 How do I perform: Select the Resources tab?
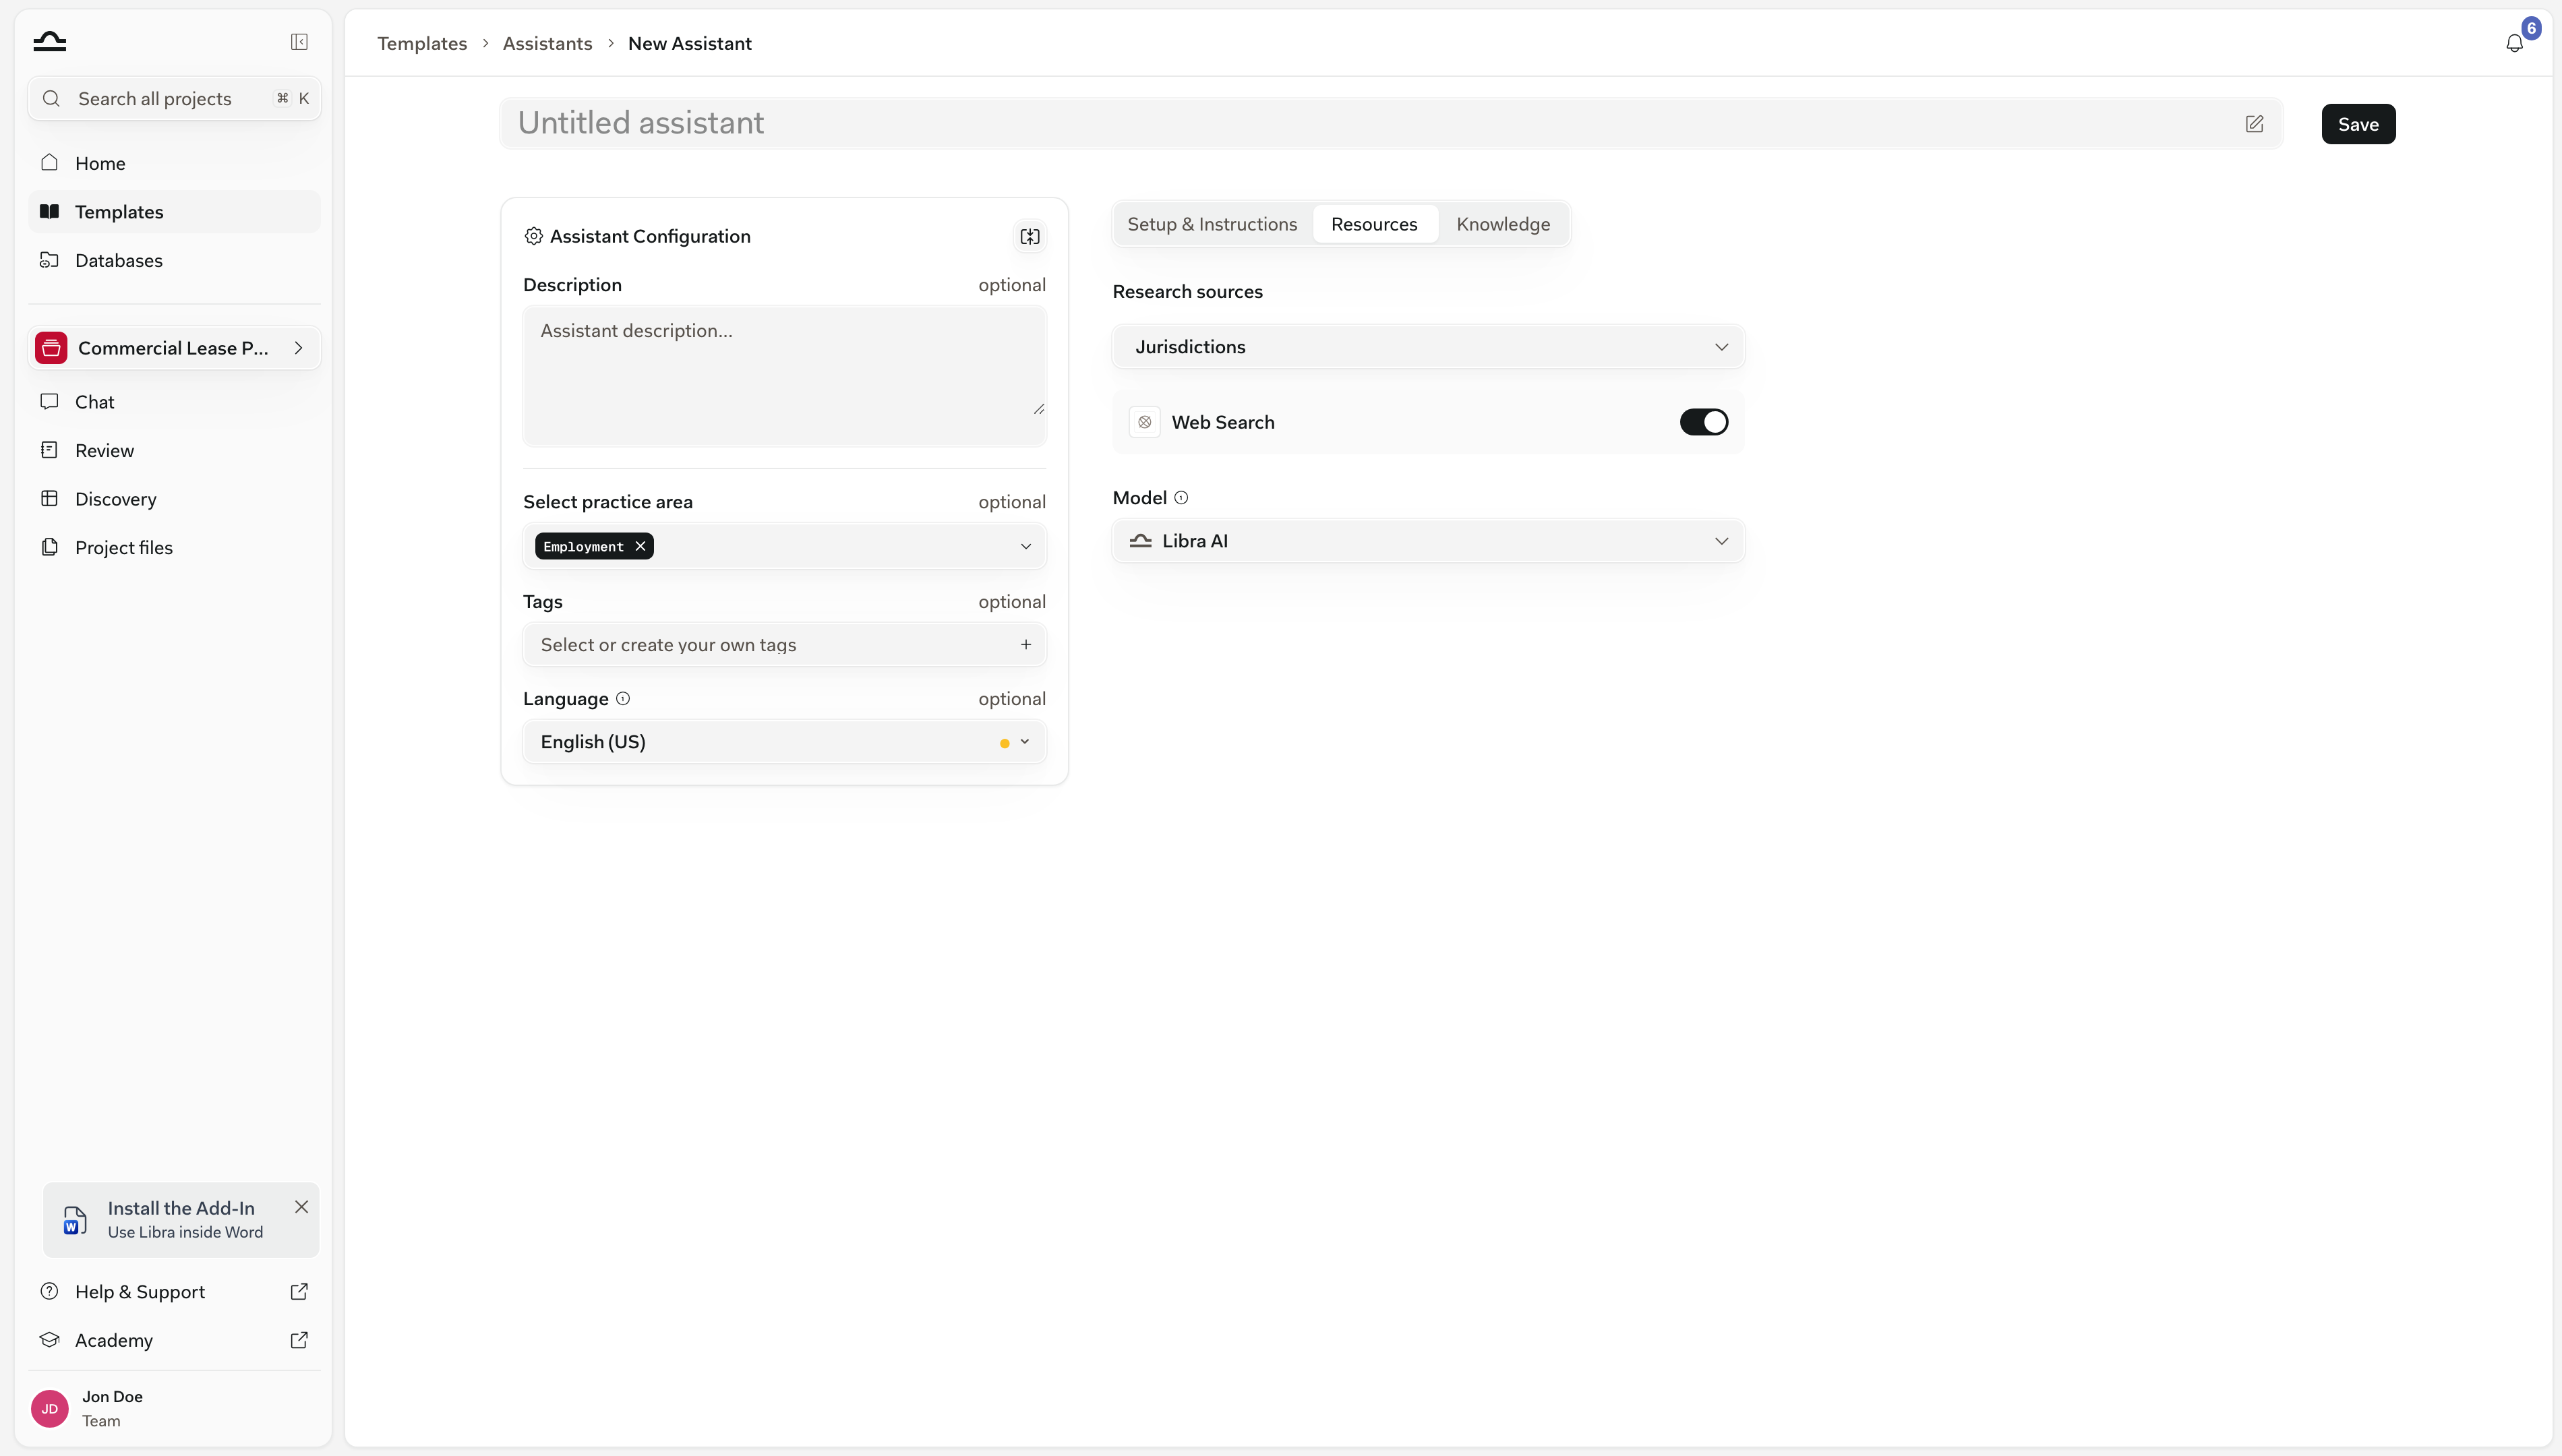1374,224
